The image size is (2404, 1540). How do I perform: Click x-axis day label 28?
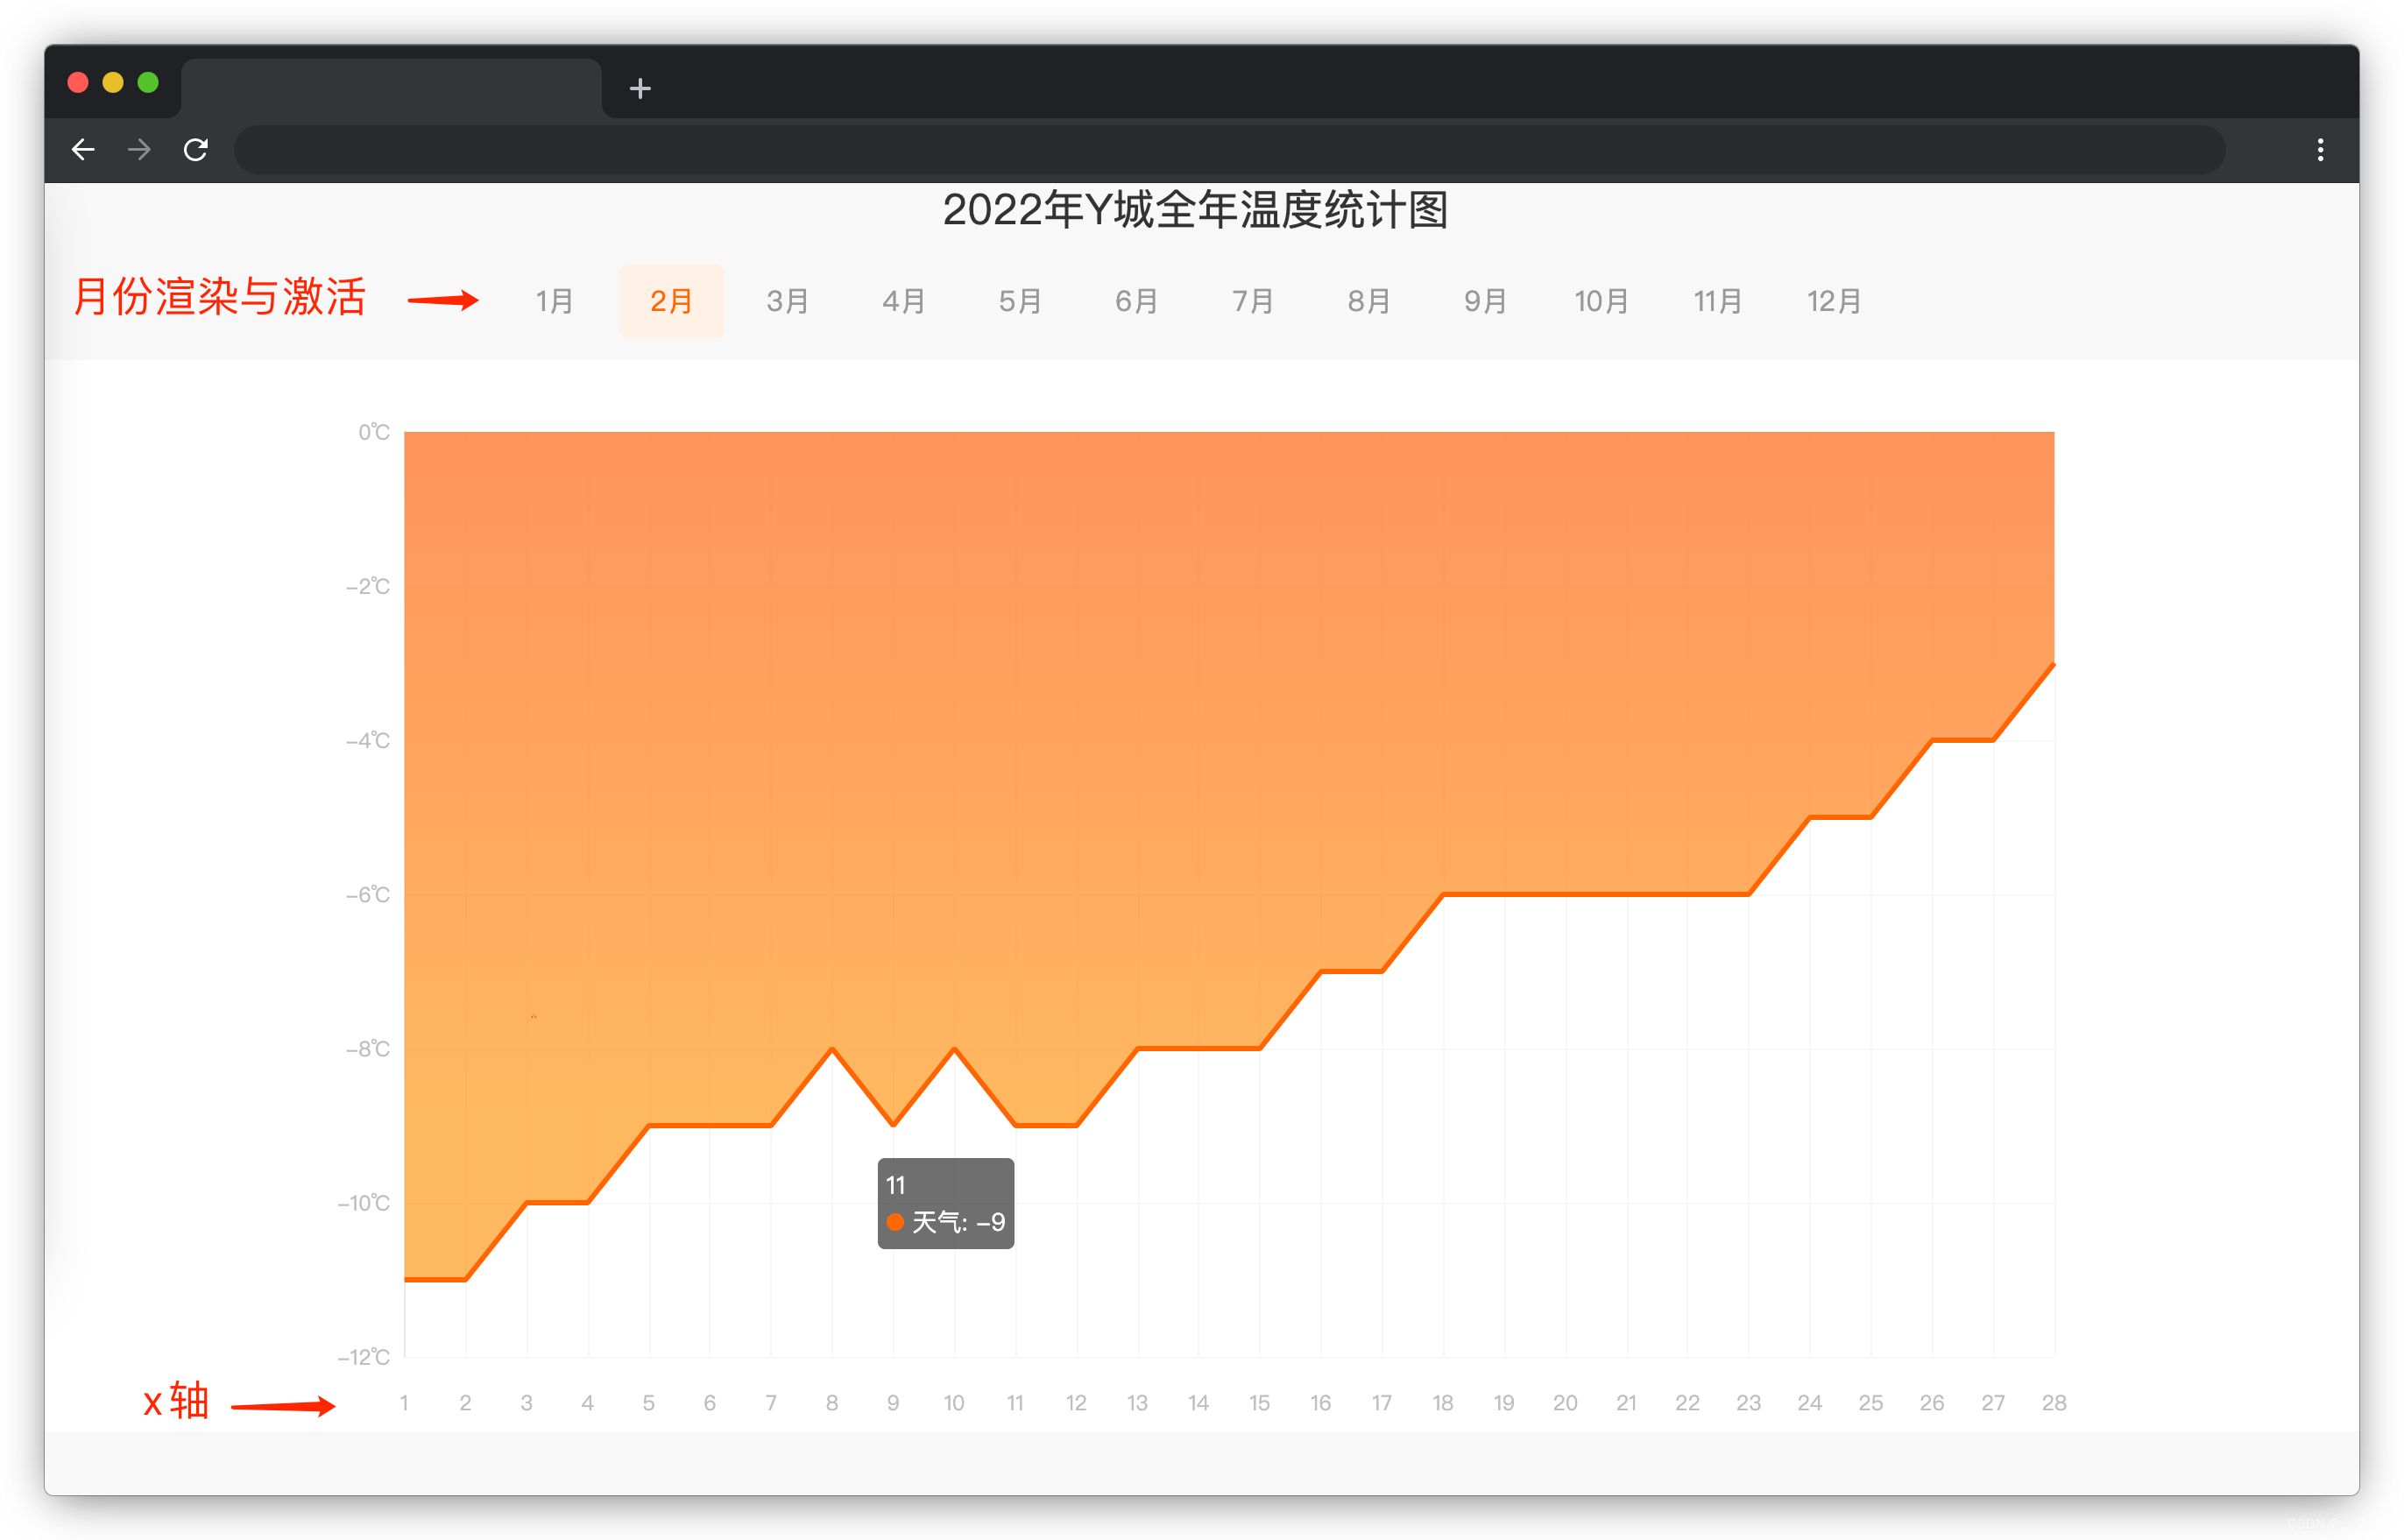pyautogui.click(x=2054, y=1403)
